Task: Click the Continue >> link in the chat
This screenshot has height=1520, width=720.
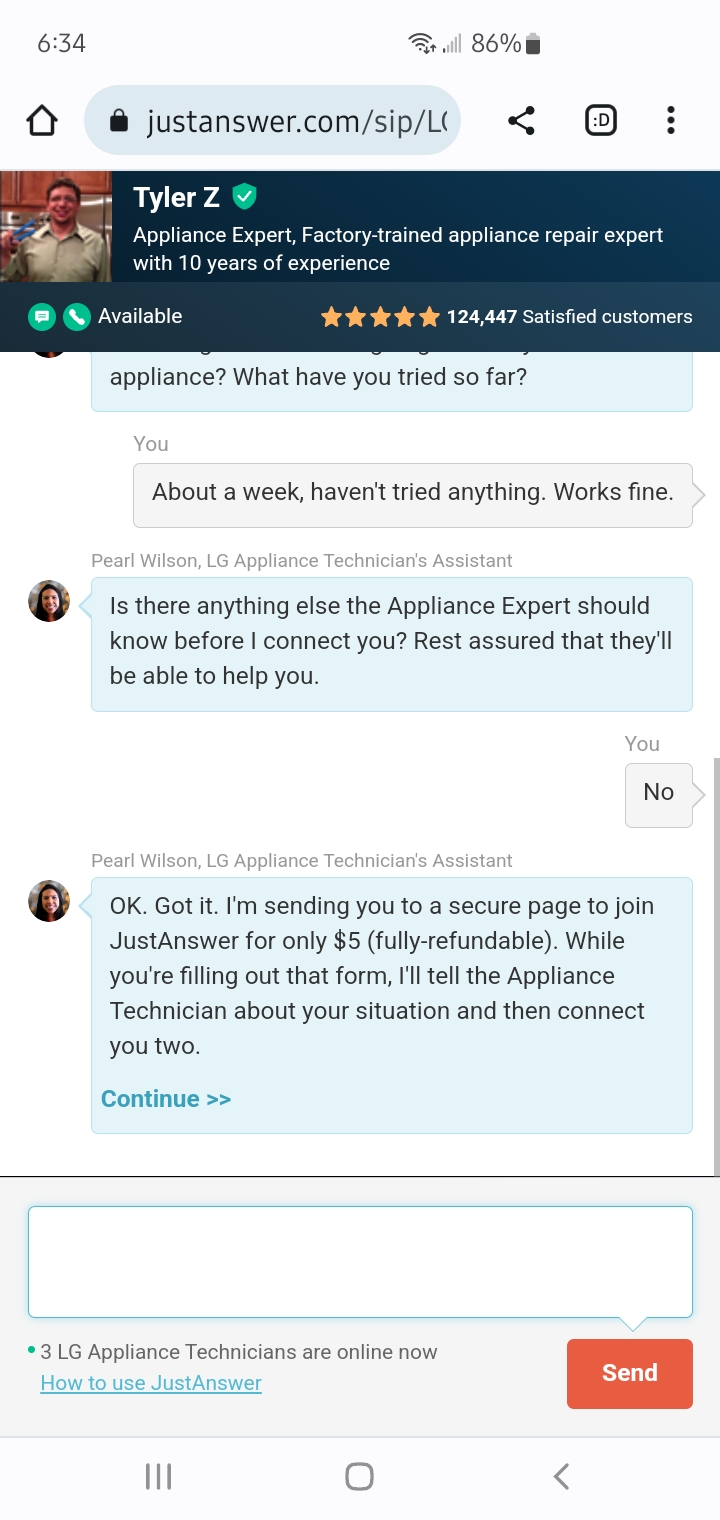Action: point(165,1098)
